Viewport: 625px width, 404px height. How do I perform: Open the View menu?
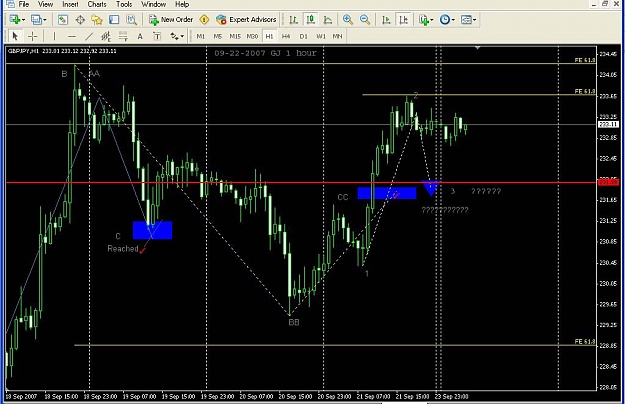coord(45,4)
